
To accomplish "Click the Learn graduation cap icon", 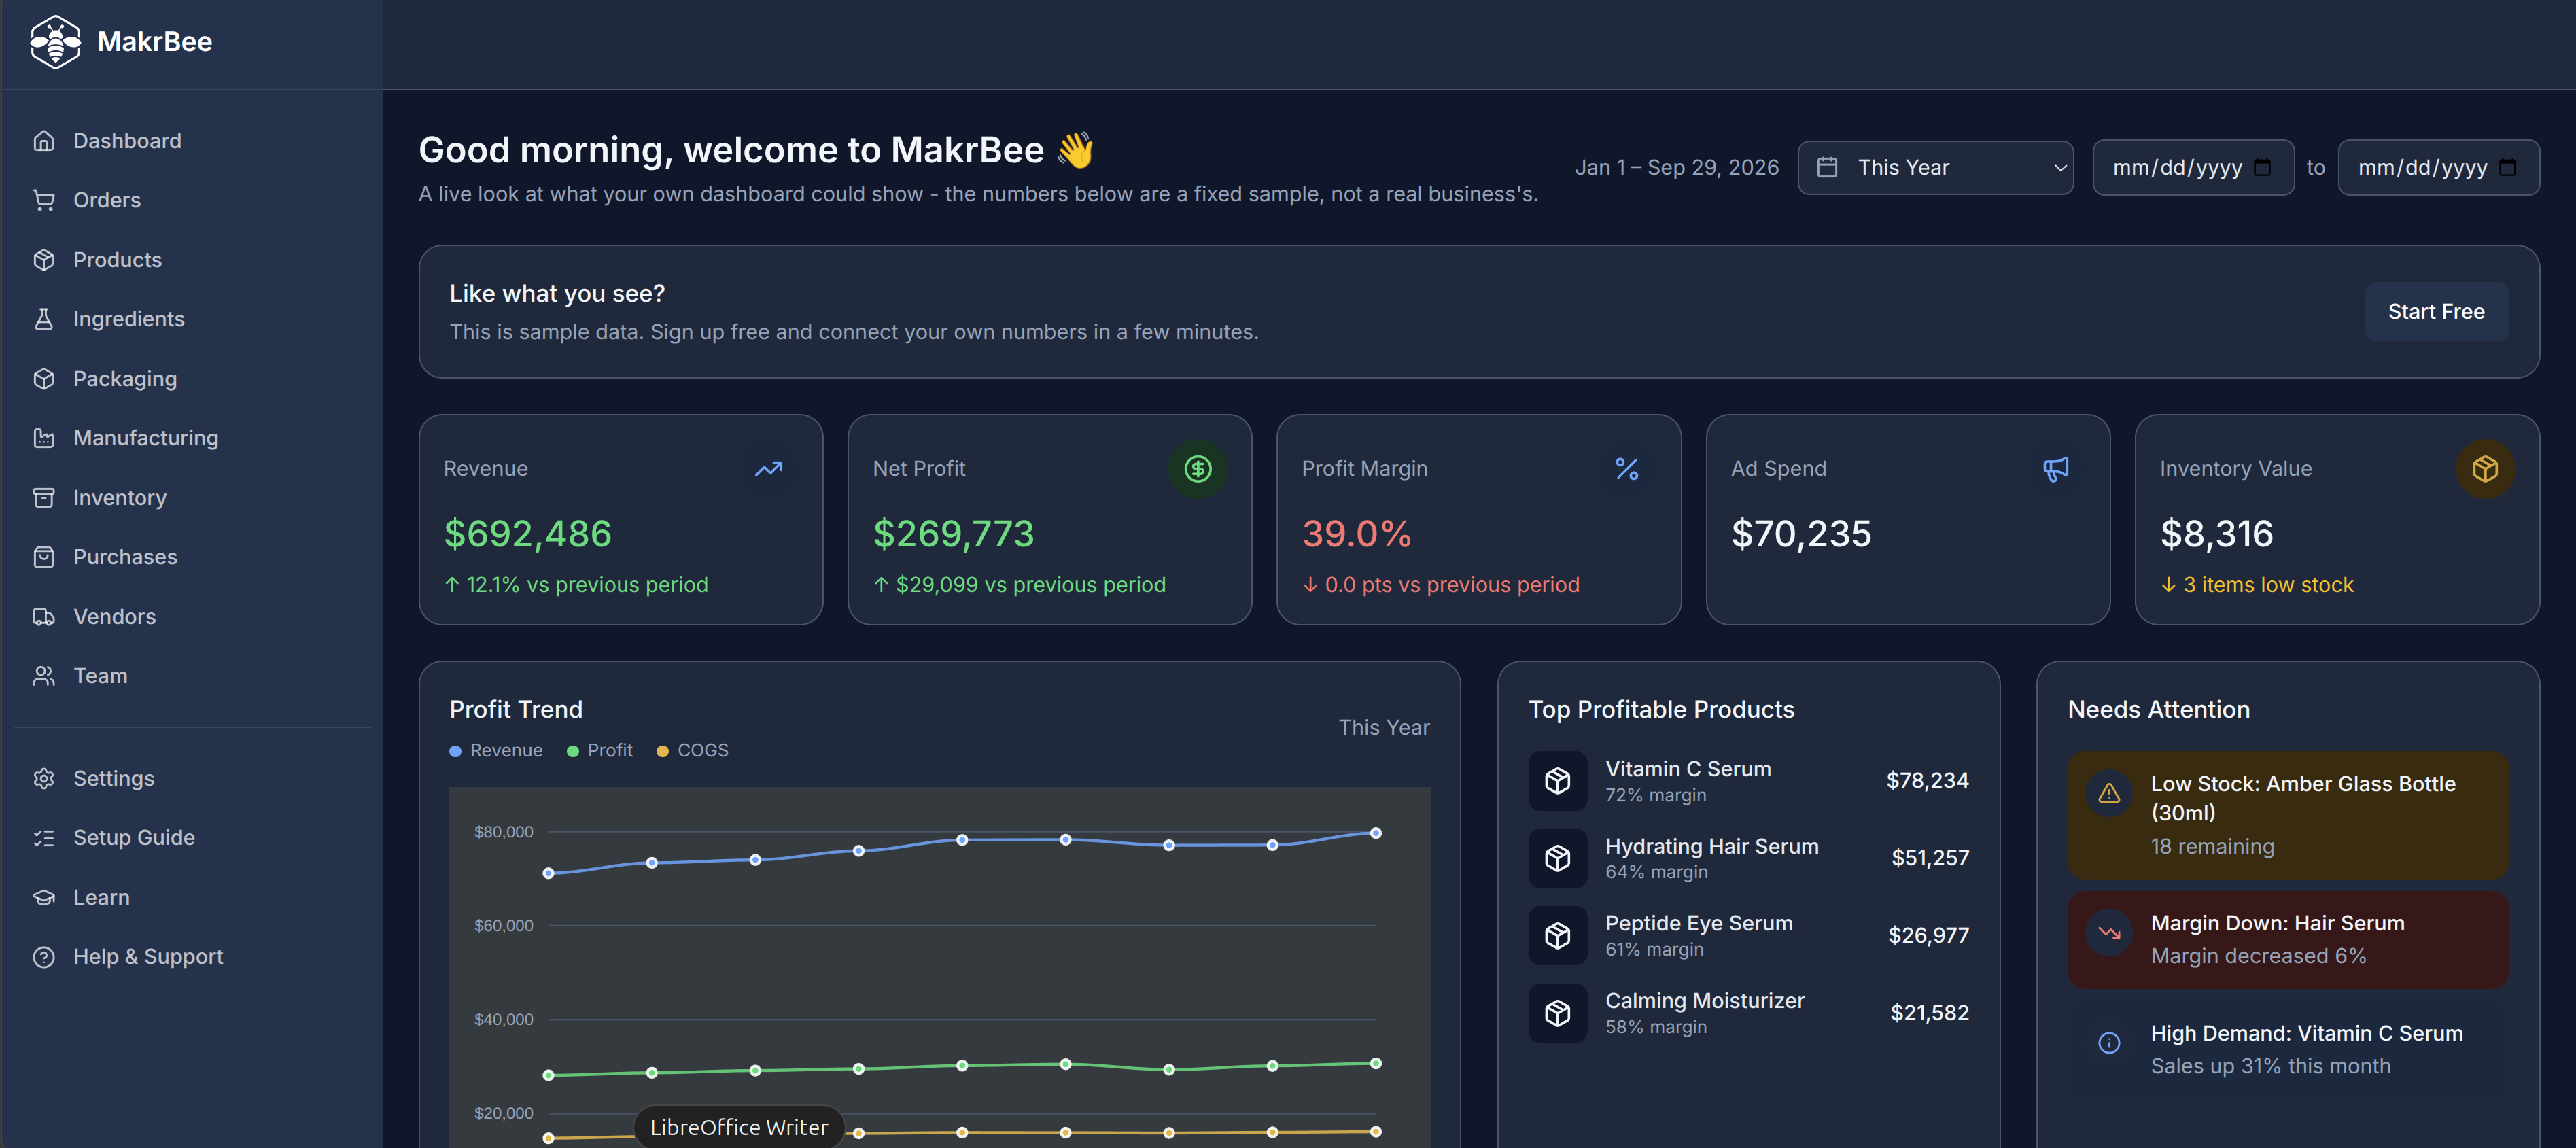I will pos(43,898).
